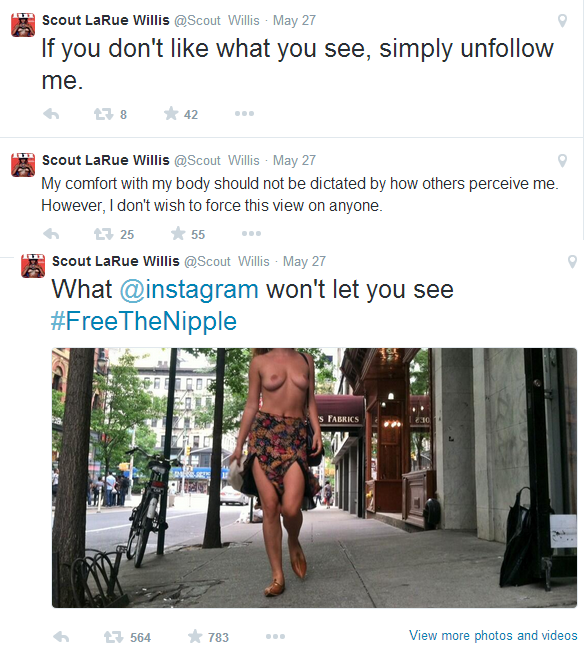This screenshot has height=660, width=584.
Task: Open the #FreeTheNipple hashtag
Action: pyautogui.click(x=144, y=321)
